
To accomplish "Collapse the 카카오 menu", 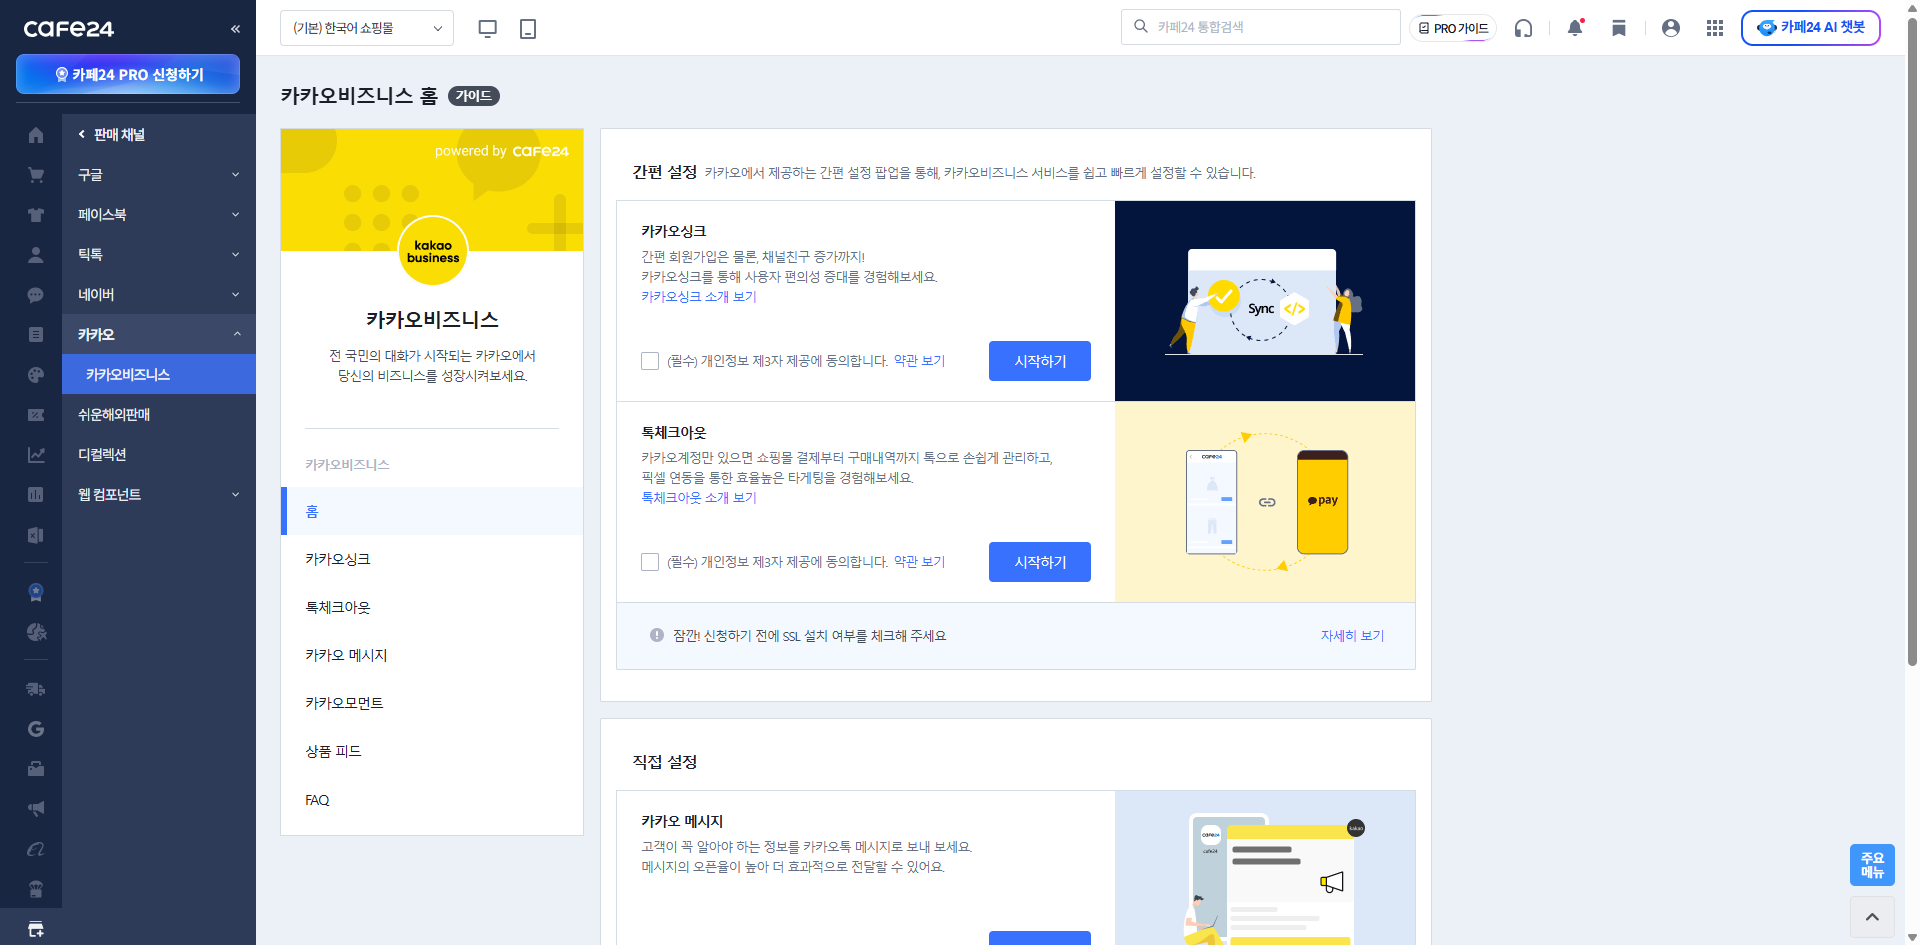I will [159, 334].
